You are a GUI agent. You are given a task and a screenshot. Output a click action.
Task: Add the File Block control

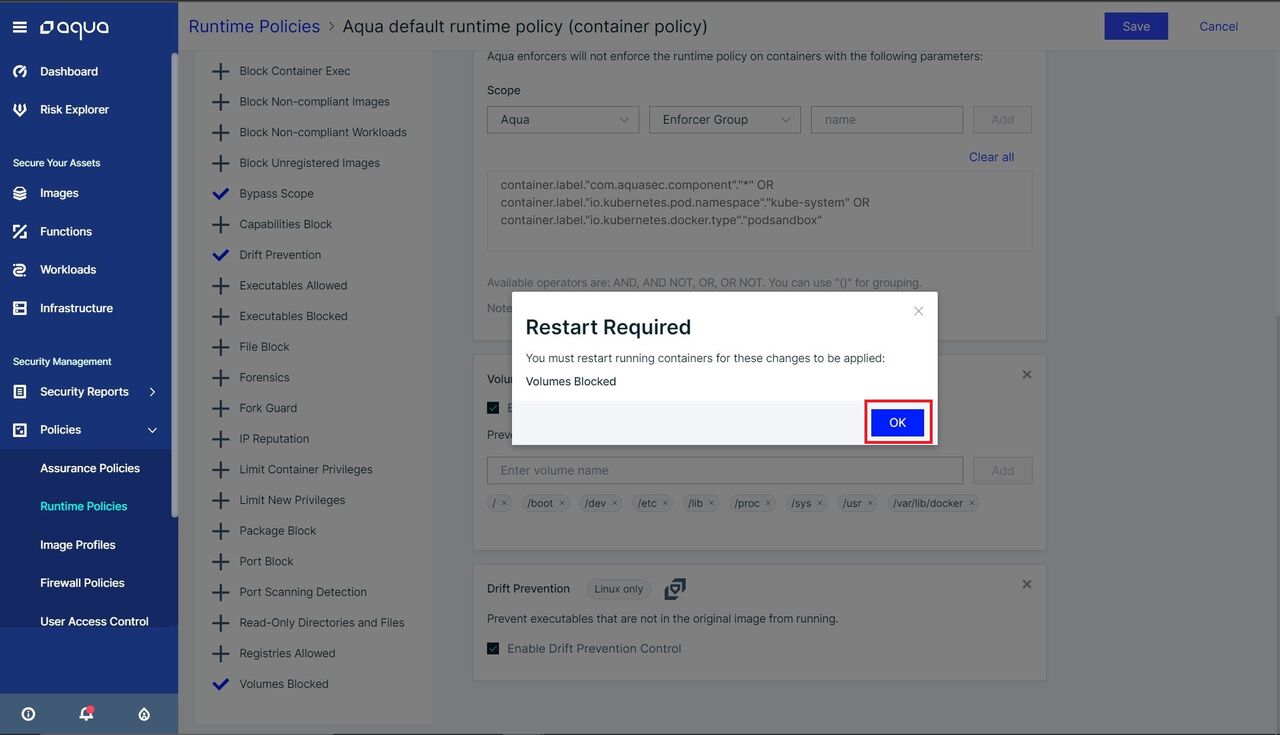[221, 347]
